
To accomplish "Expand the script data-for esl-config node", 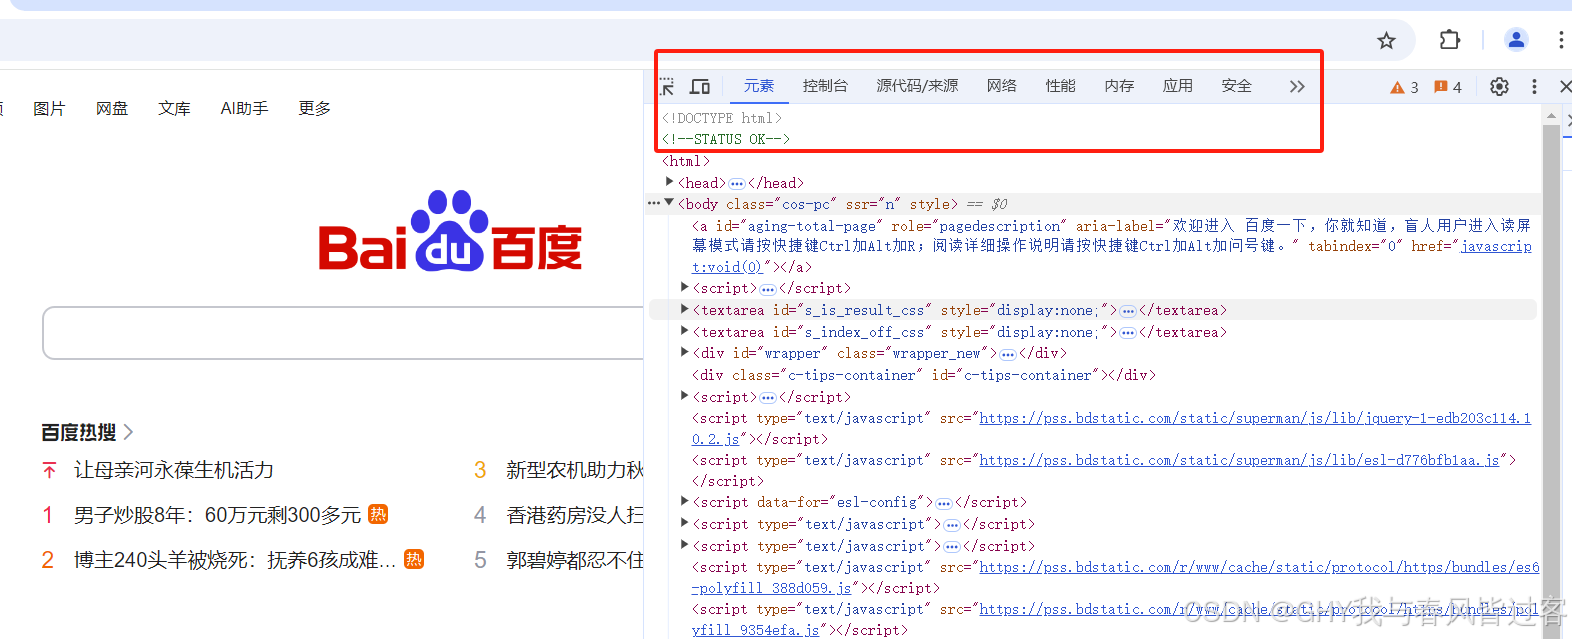I will pyautogui.click(x=684, y=501).
